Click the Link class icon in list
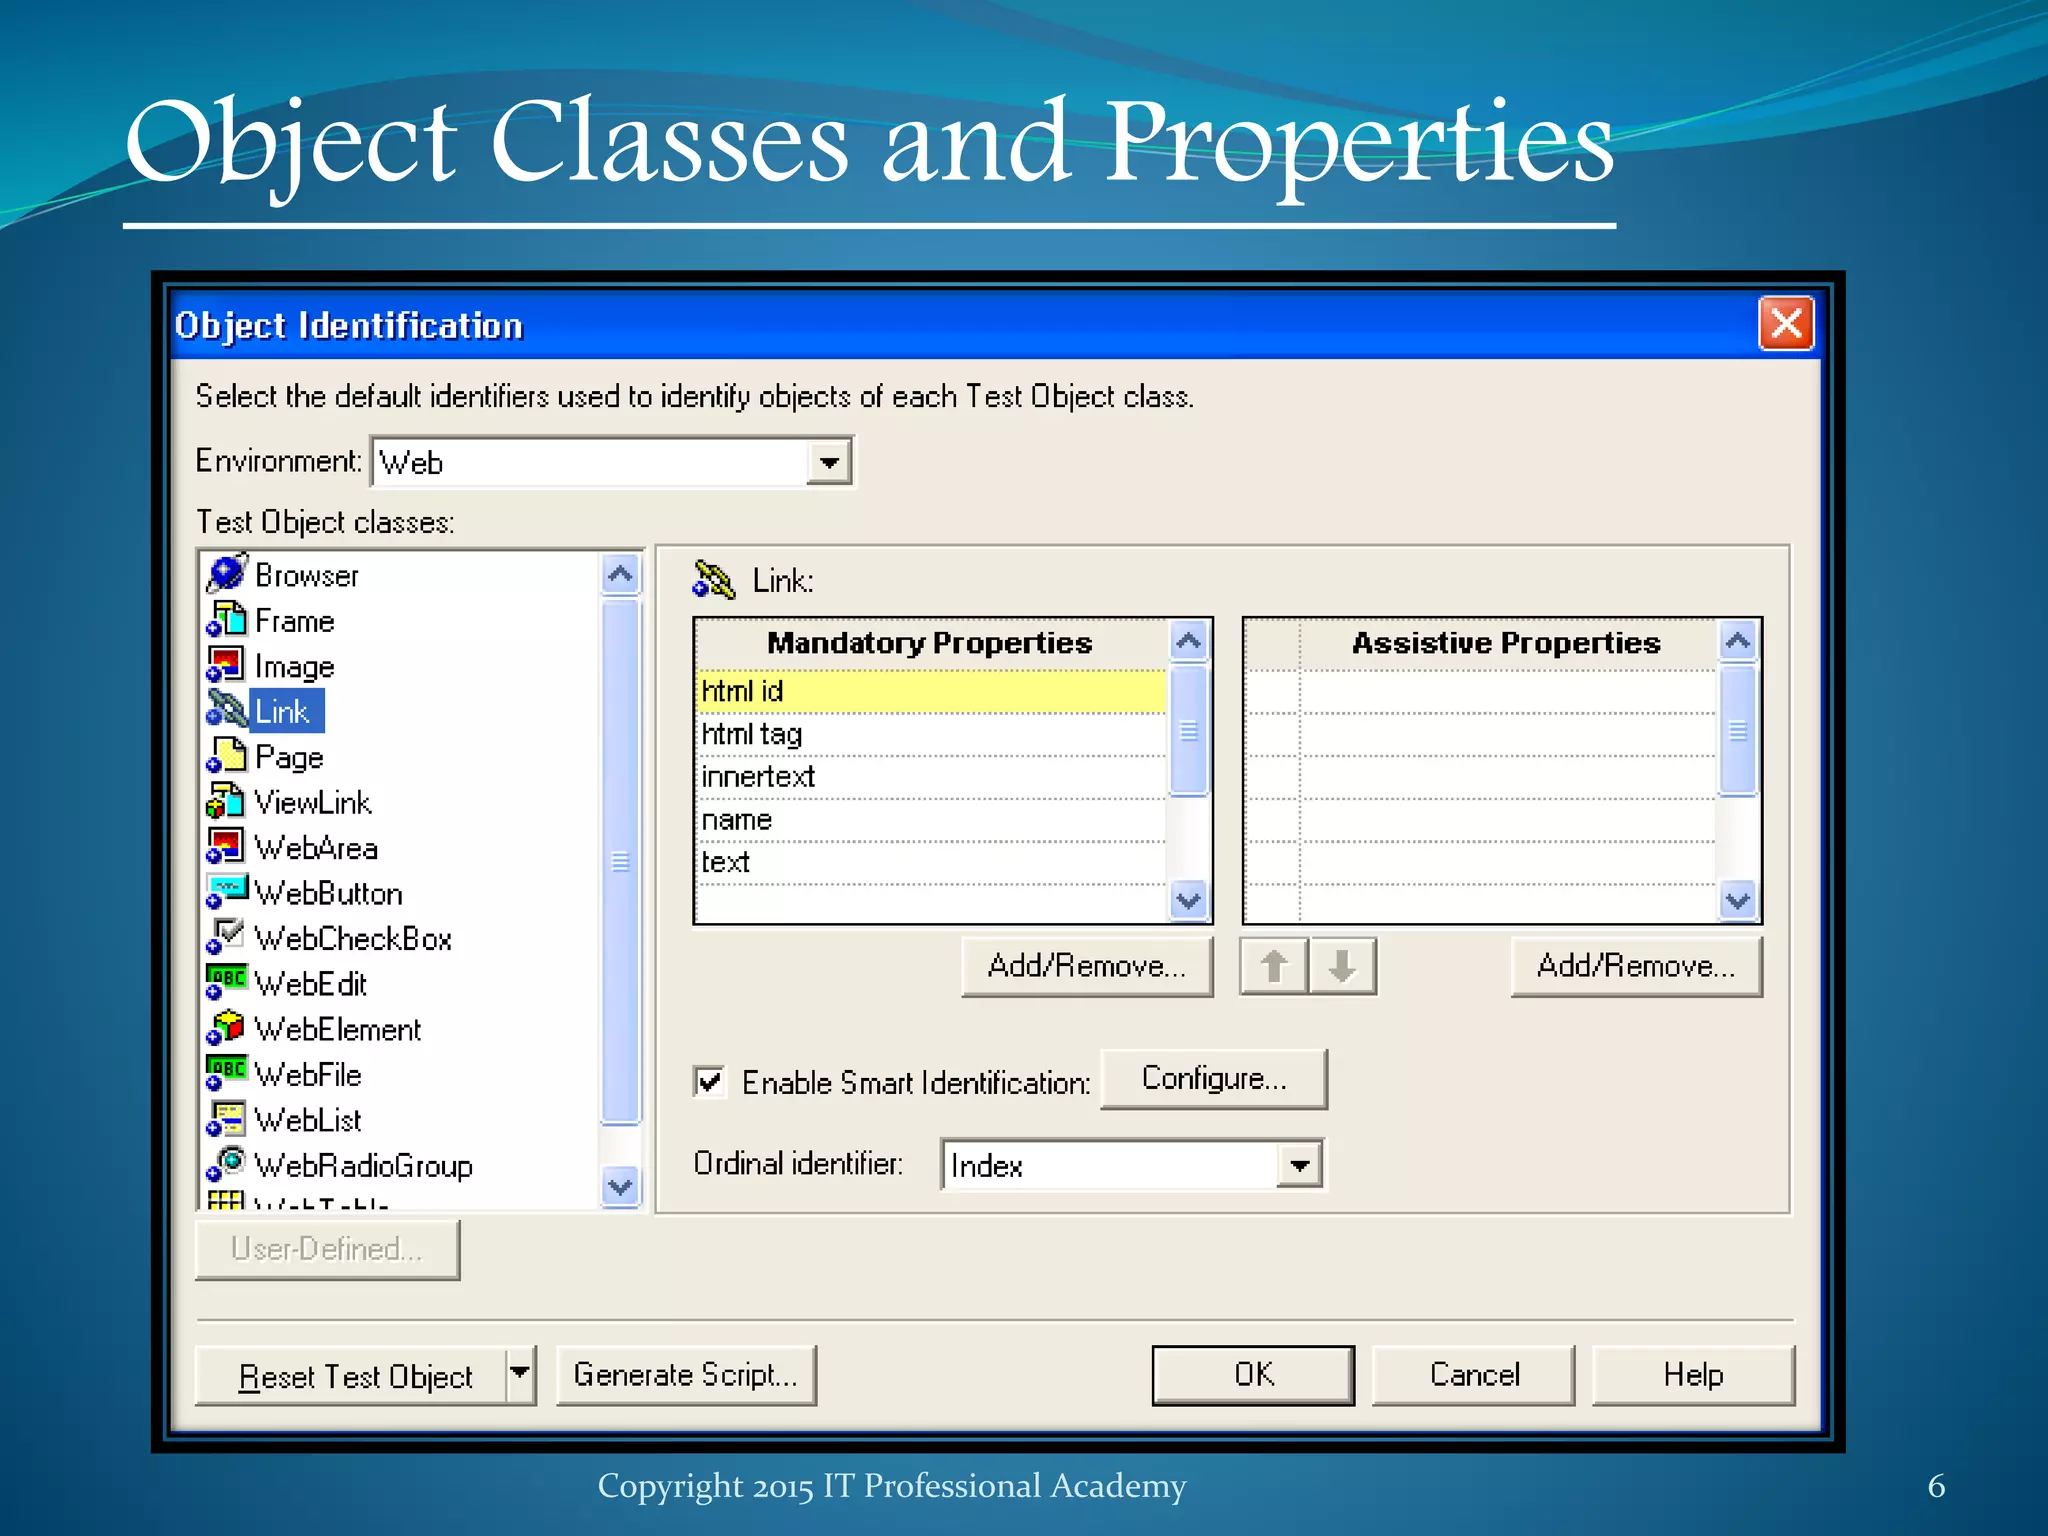Screen dimensions: 2048x1536 (x=227, y=711)
